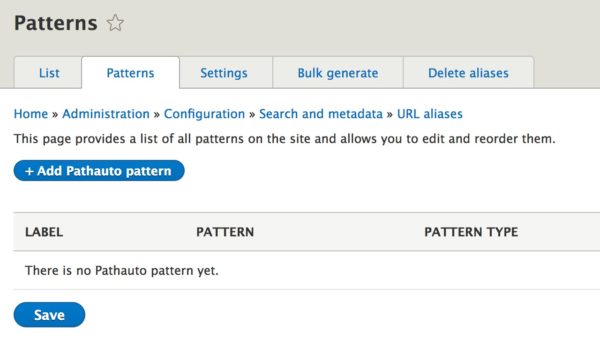
Task: Click the Add Pathauto pattern button
Action: [99, 171]
